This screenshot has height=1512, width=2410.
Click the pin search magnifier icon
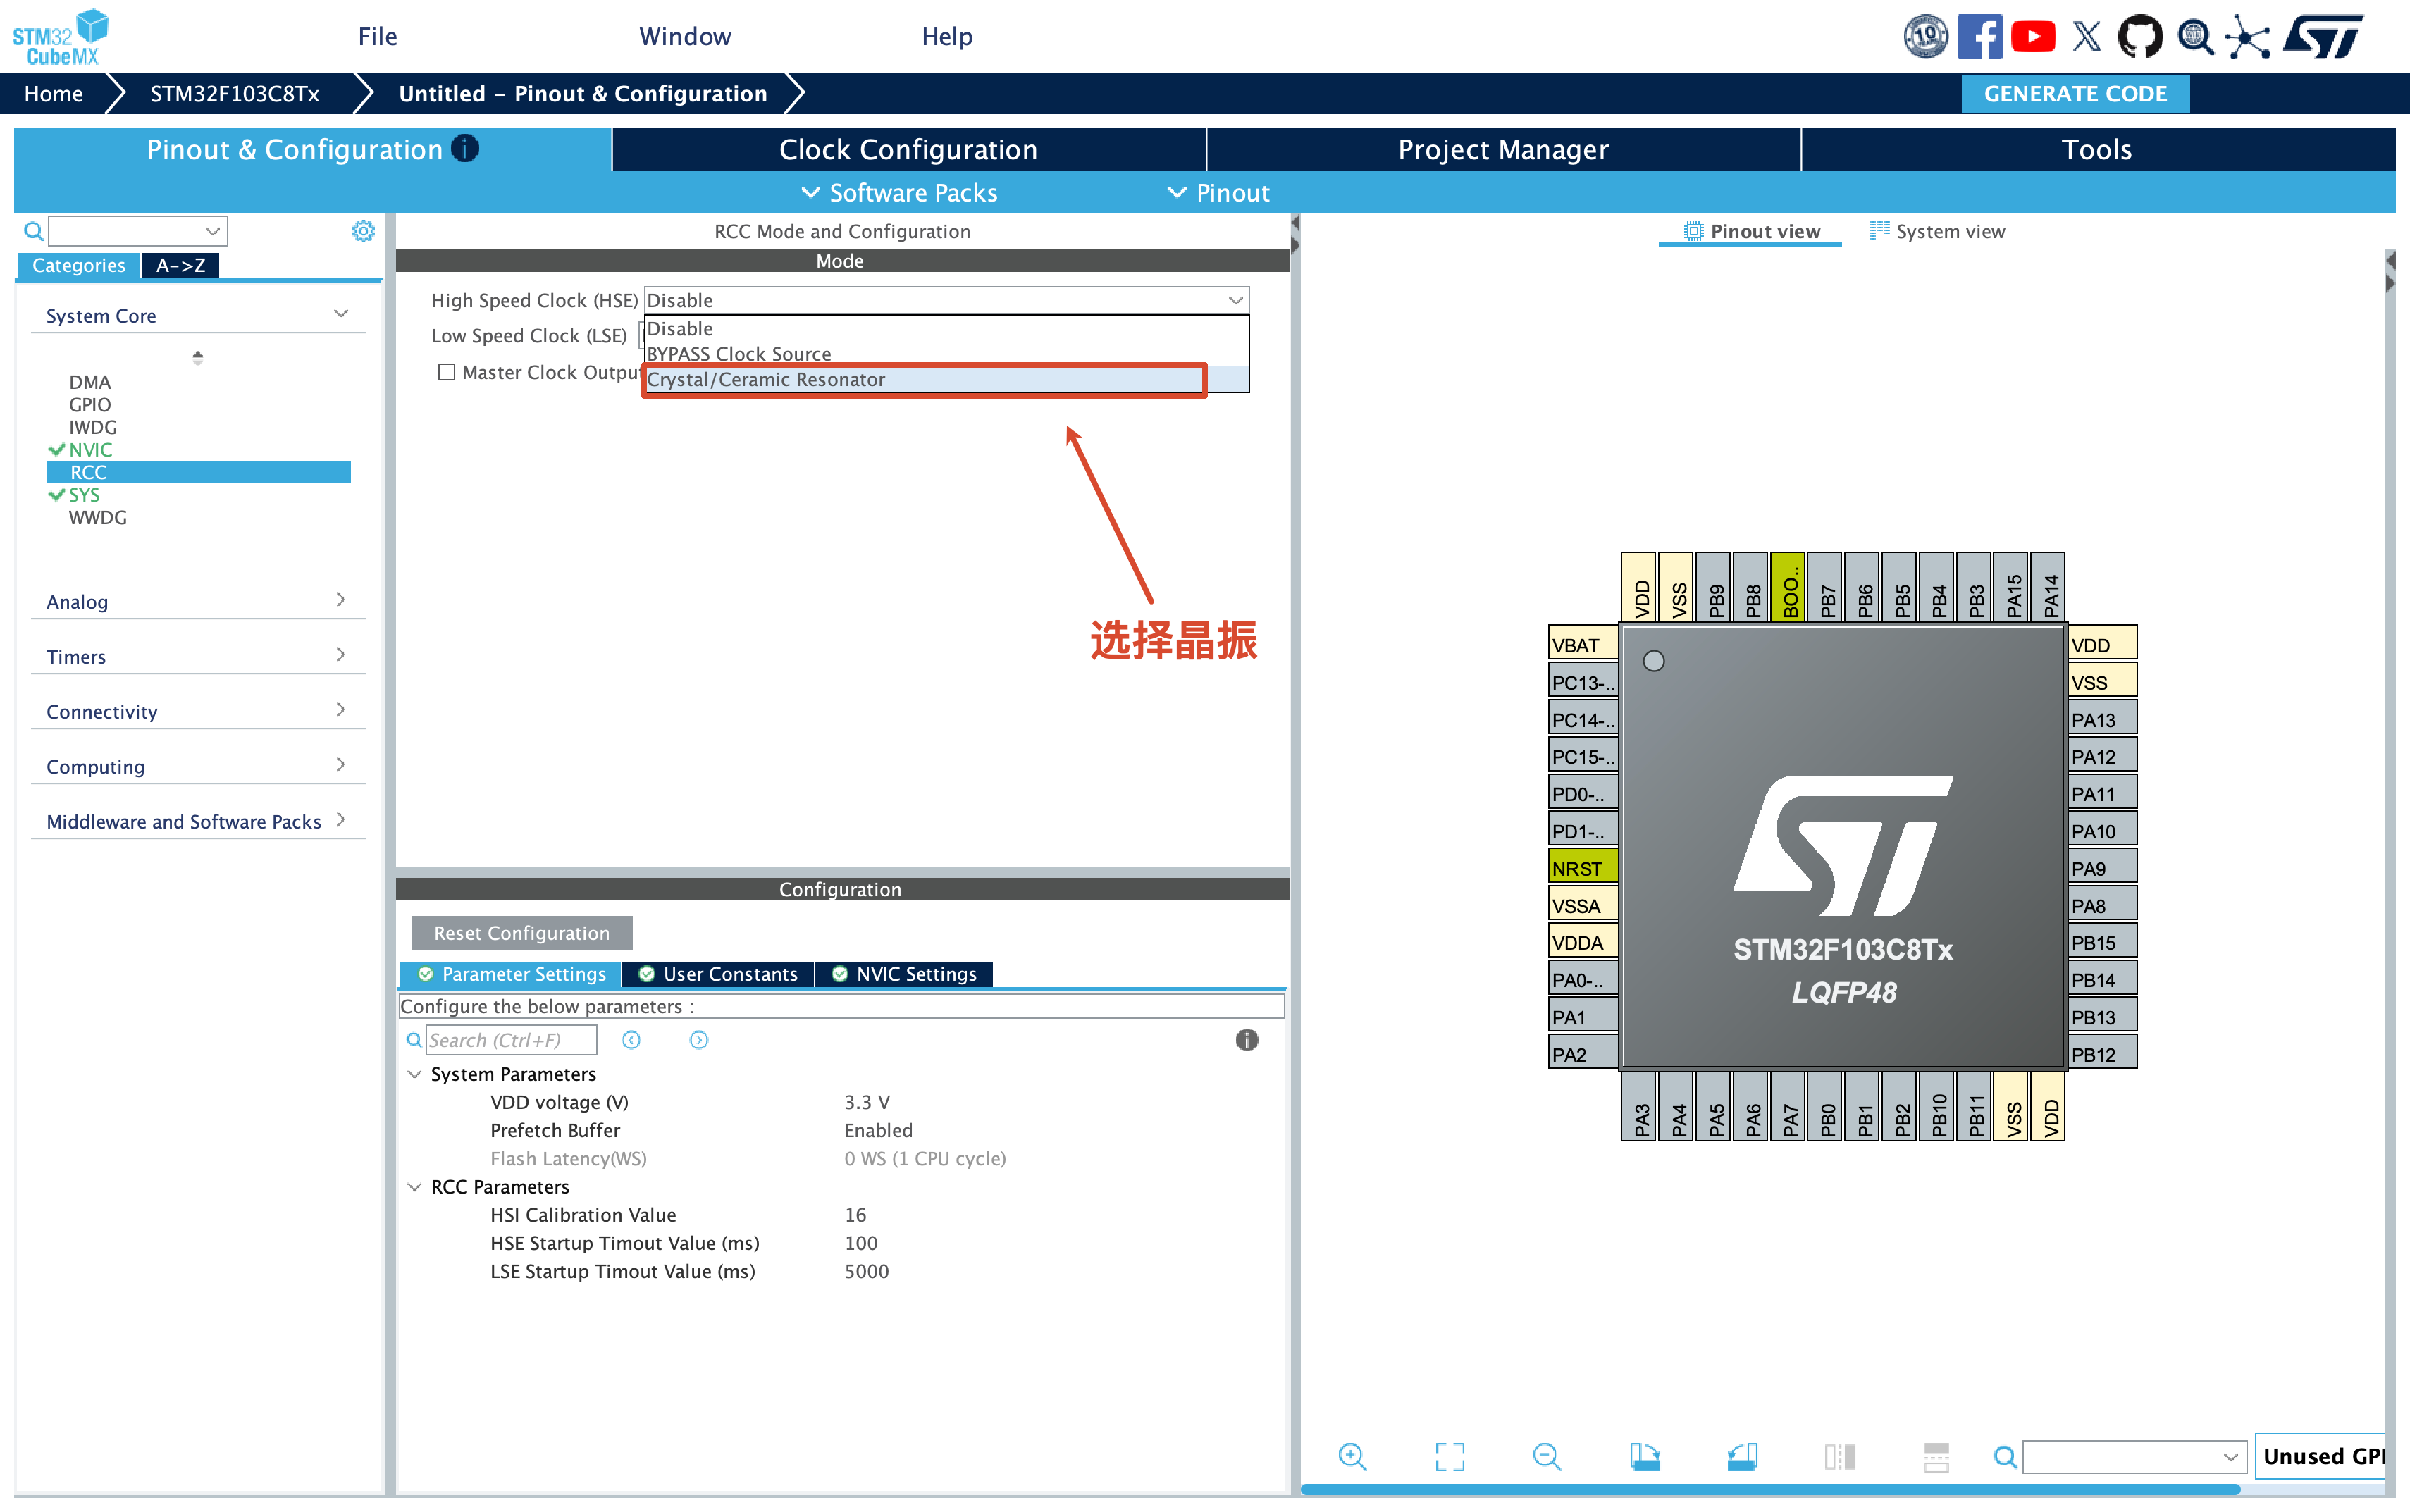[x=2004, y=1457]
